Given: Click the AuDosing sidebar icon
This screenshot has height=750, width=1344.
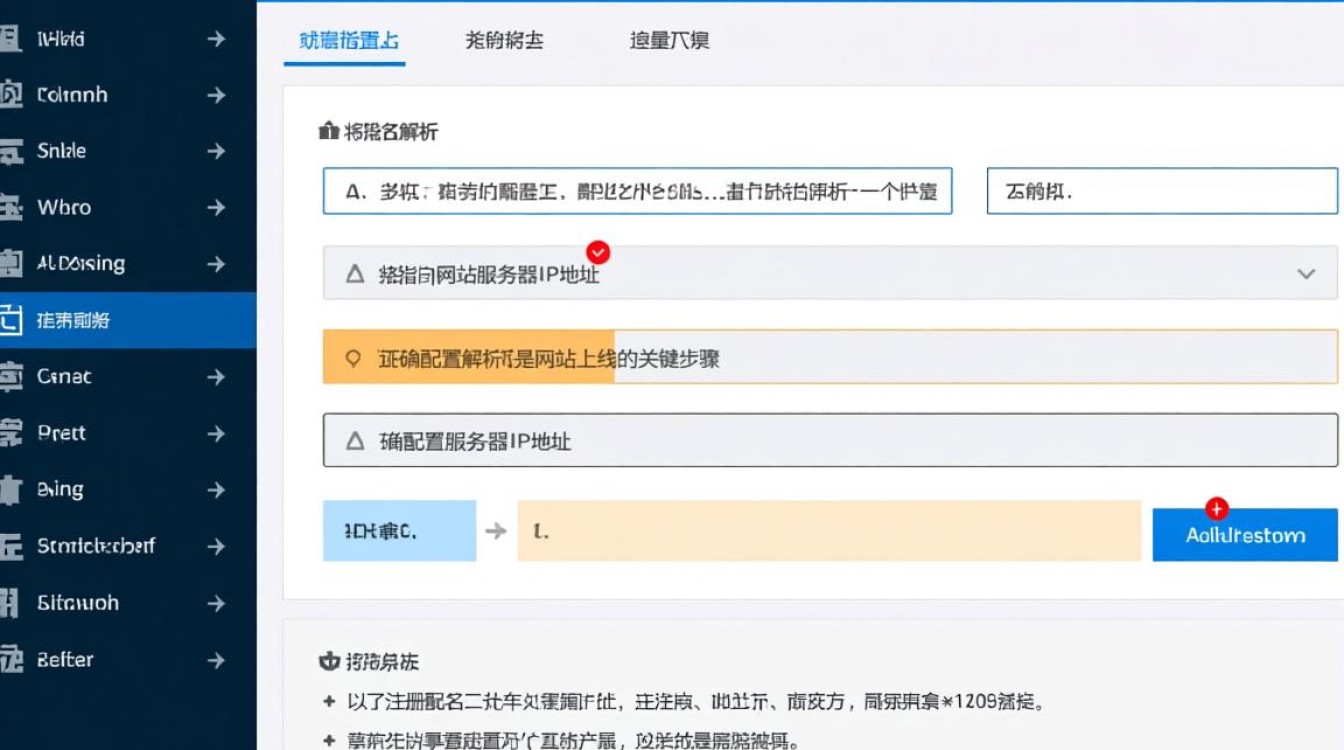Looking at the screenshot, I should pyautogui.click(x=14, y=263).
